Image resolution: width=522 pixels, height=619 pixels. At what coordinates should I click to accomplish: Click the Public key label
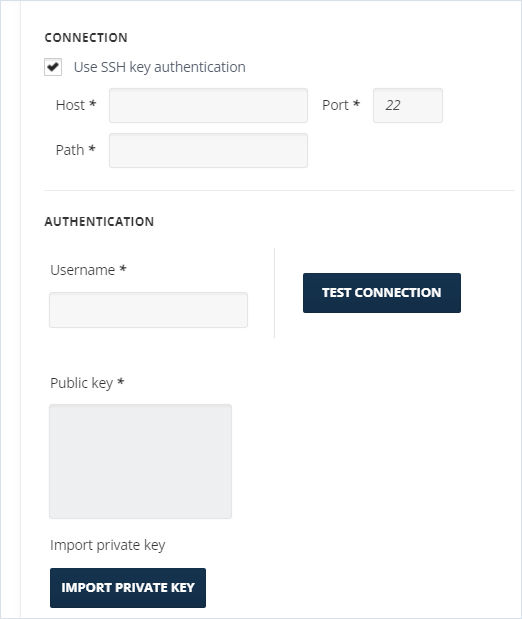pyautogui.click(x=82, y=383)
